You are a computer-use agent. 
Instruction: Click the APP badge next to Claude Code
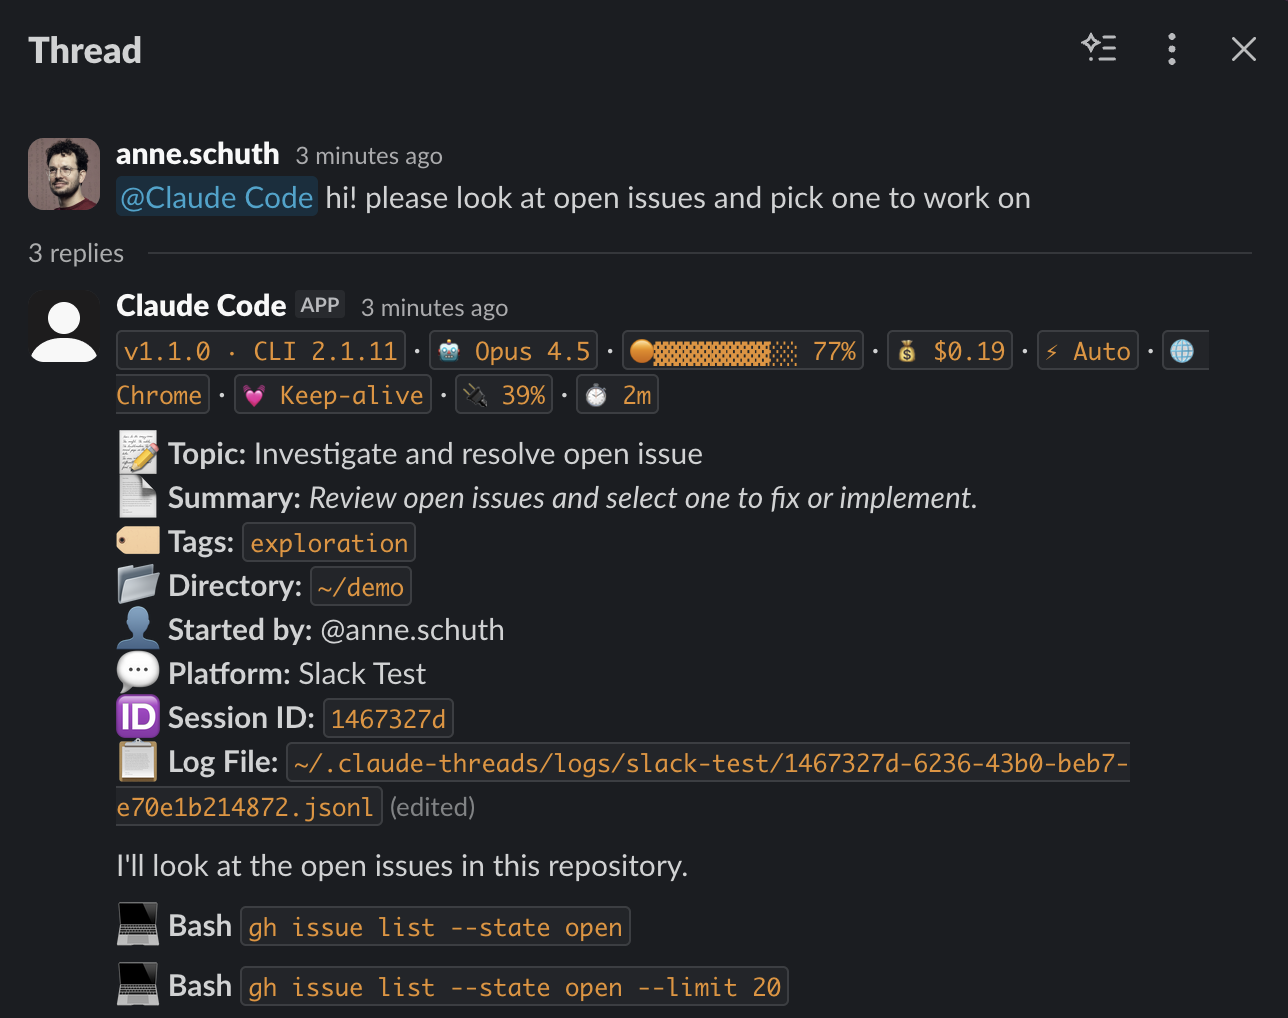point(320,305)
